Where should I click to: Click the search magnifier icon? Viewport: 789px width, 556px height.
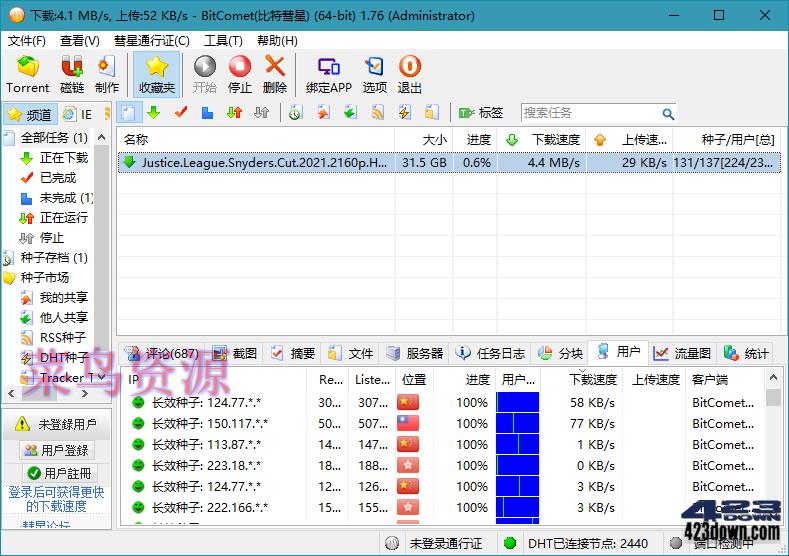[668, 114]
